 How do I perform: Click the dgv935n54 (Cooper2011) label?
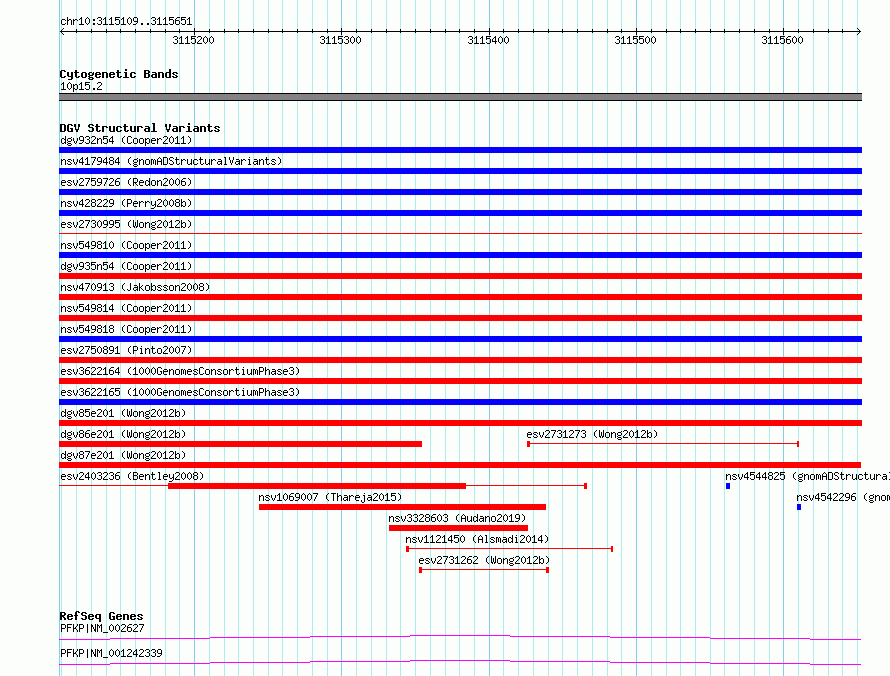pos(126,266)
